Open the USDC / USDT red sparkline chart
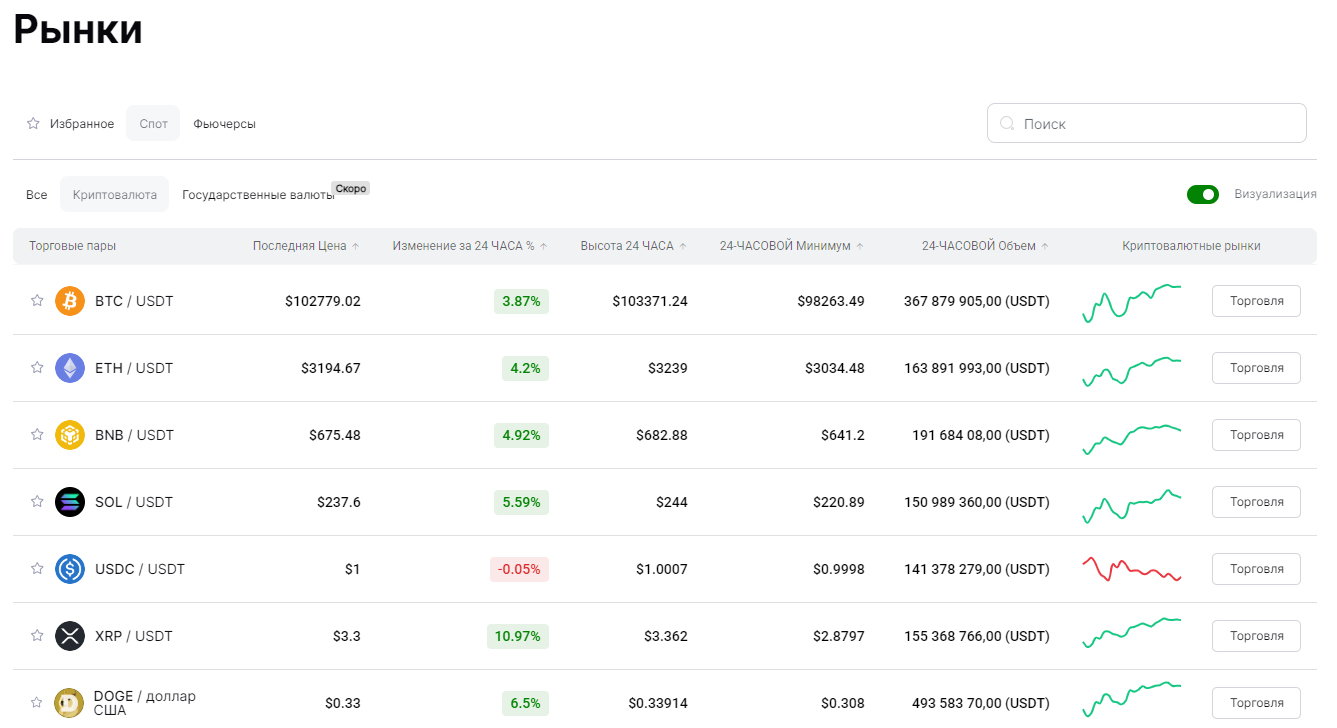The height and width of the screenshot is (728, 1337). coord(1132,569)
